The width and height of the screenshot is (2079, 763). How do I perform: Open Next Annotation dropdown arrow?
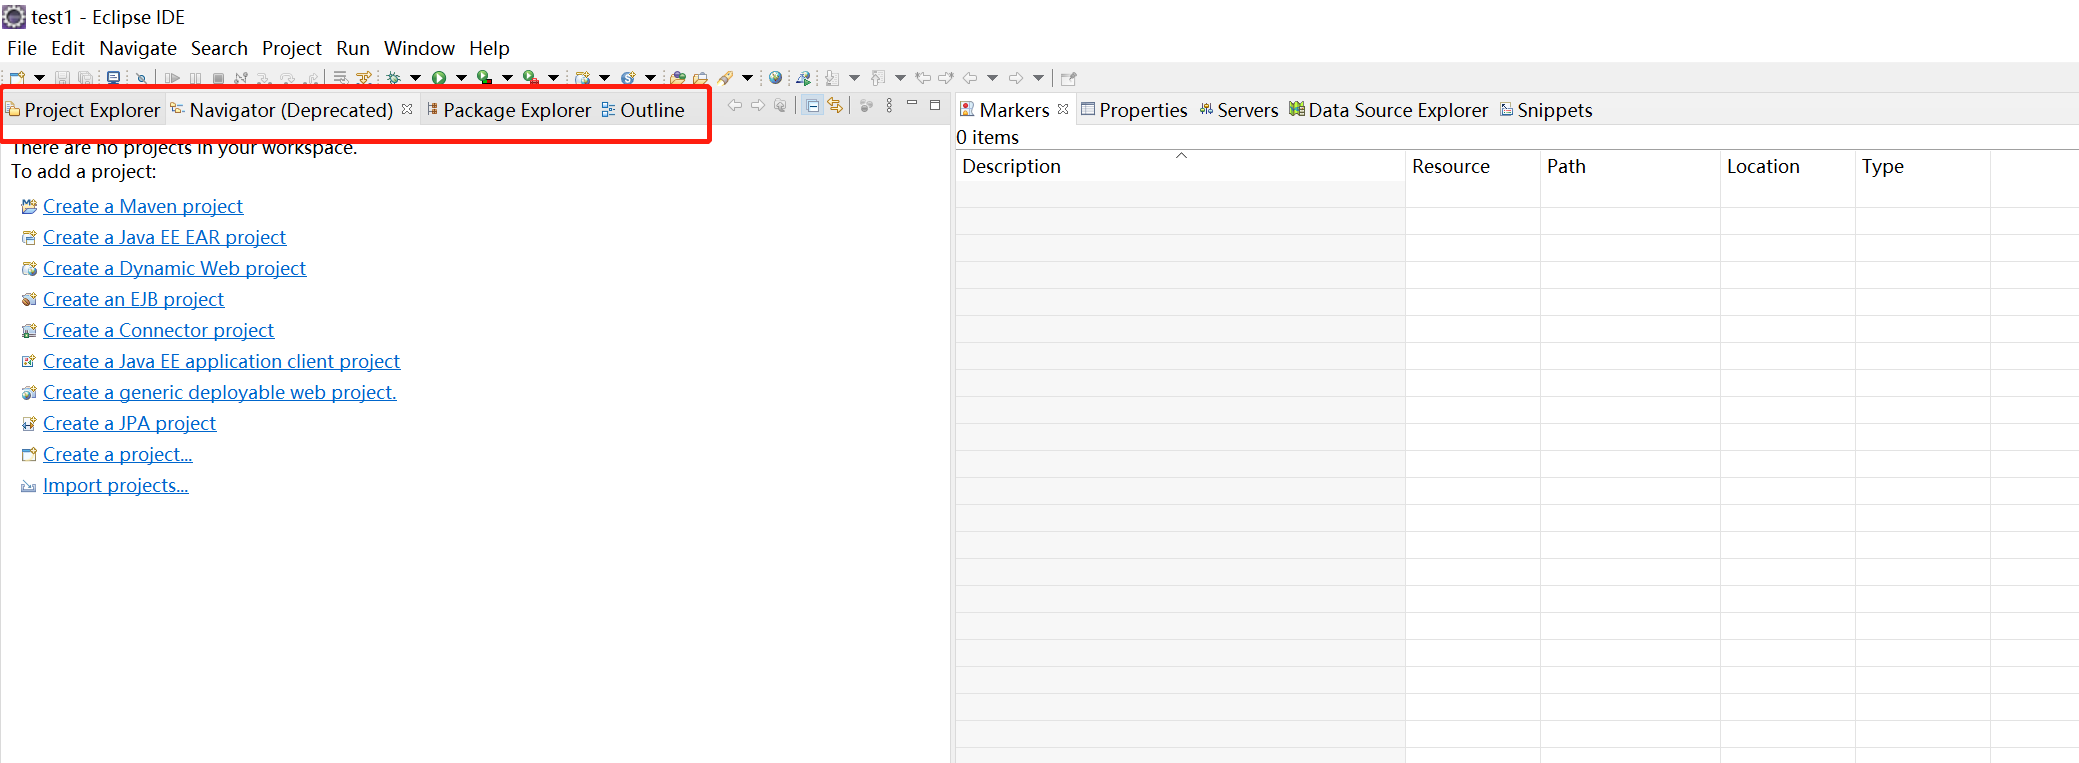854,77
